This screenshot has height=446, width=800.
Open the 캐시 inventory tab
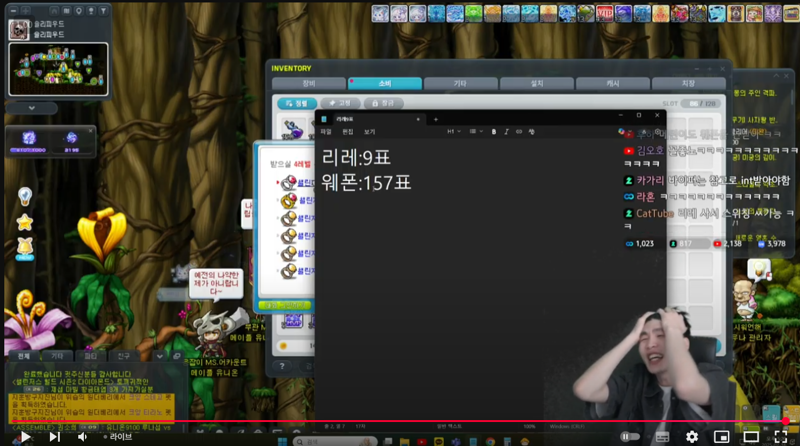click(x=613, y=83)
